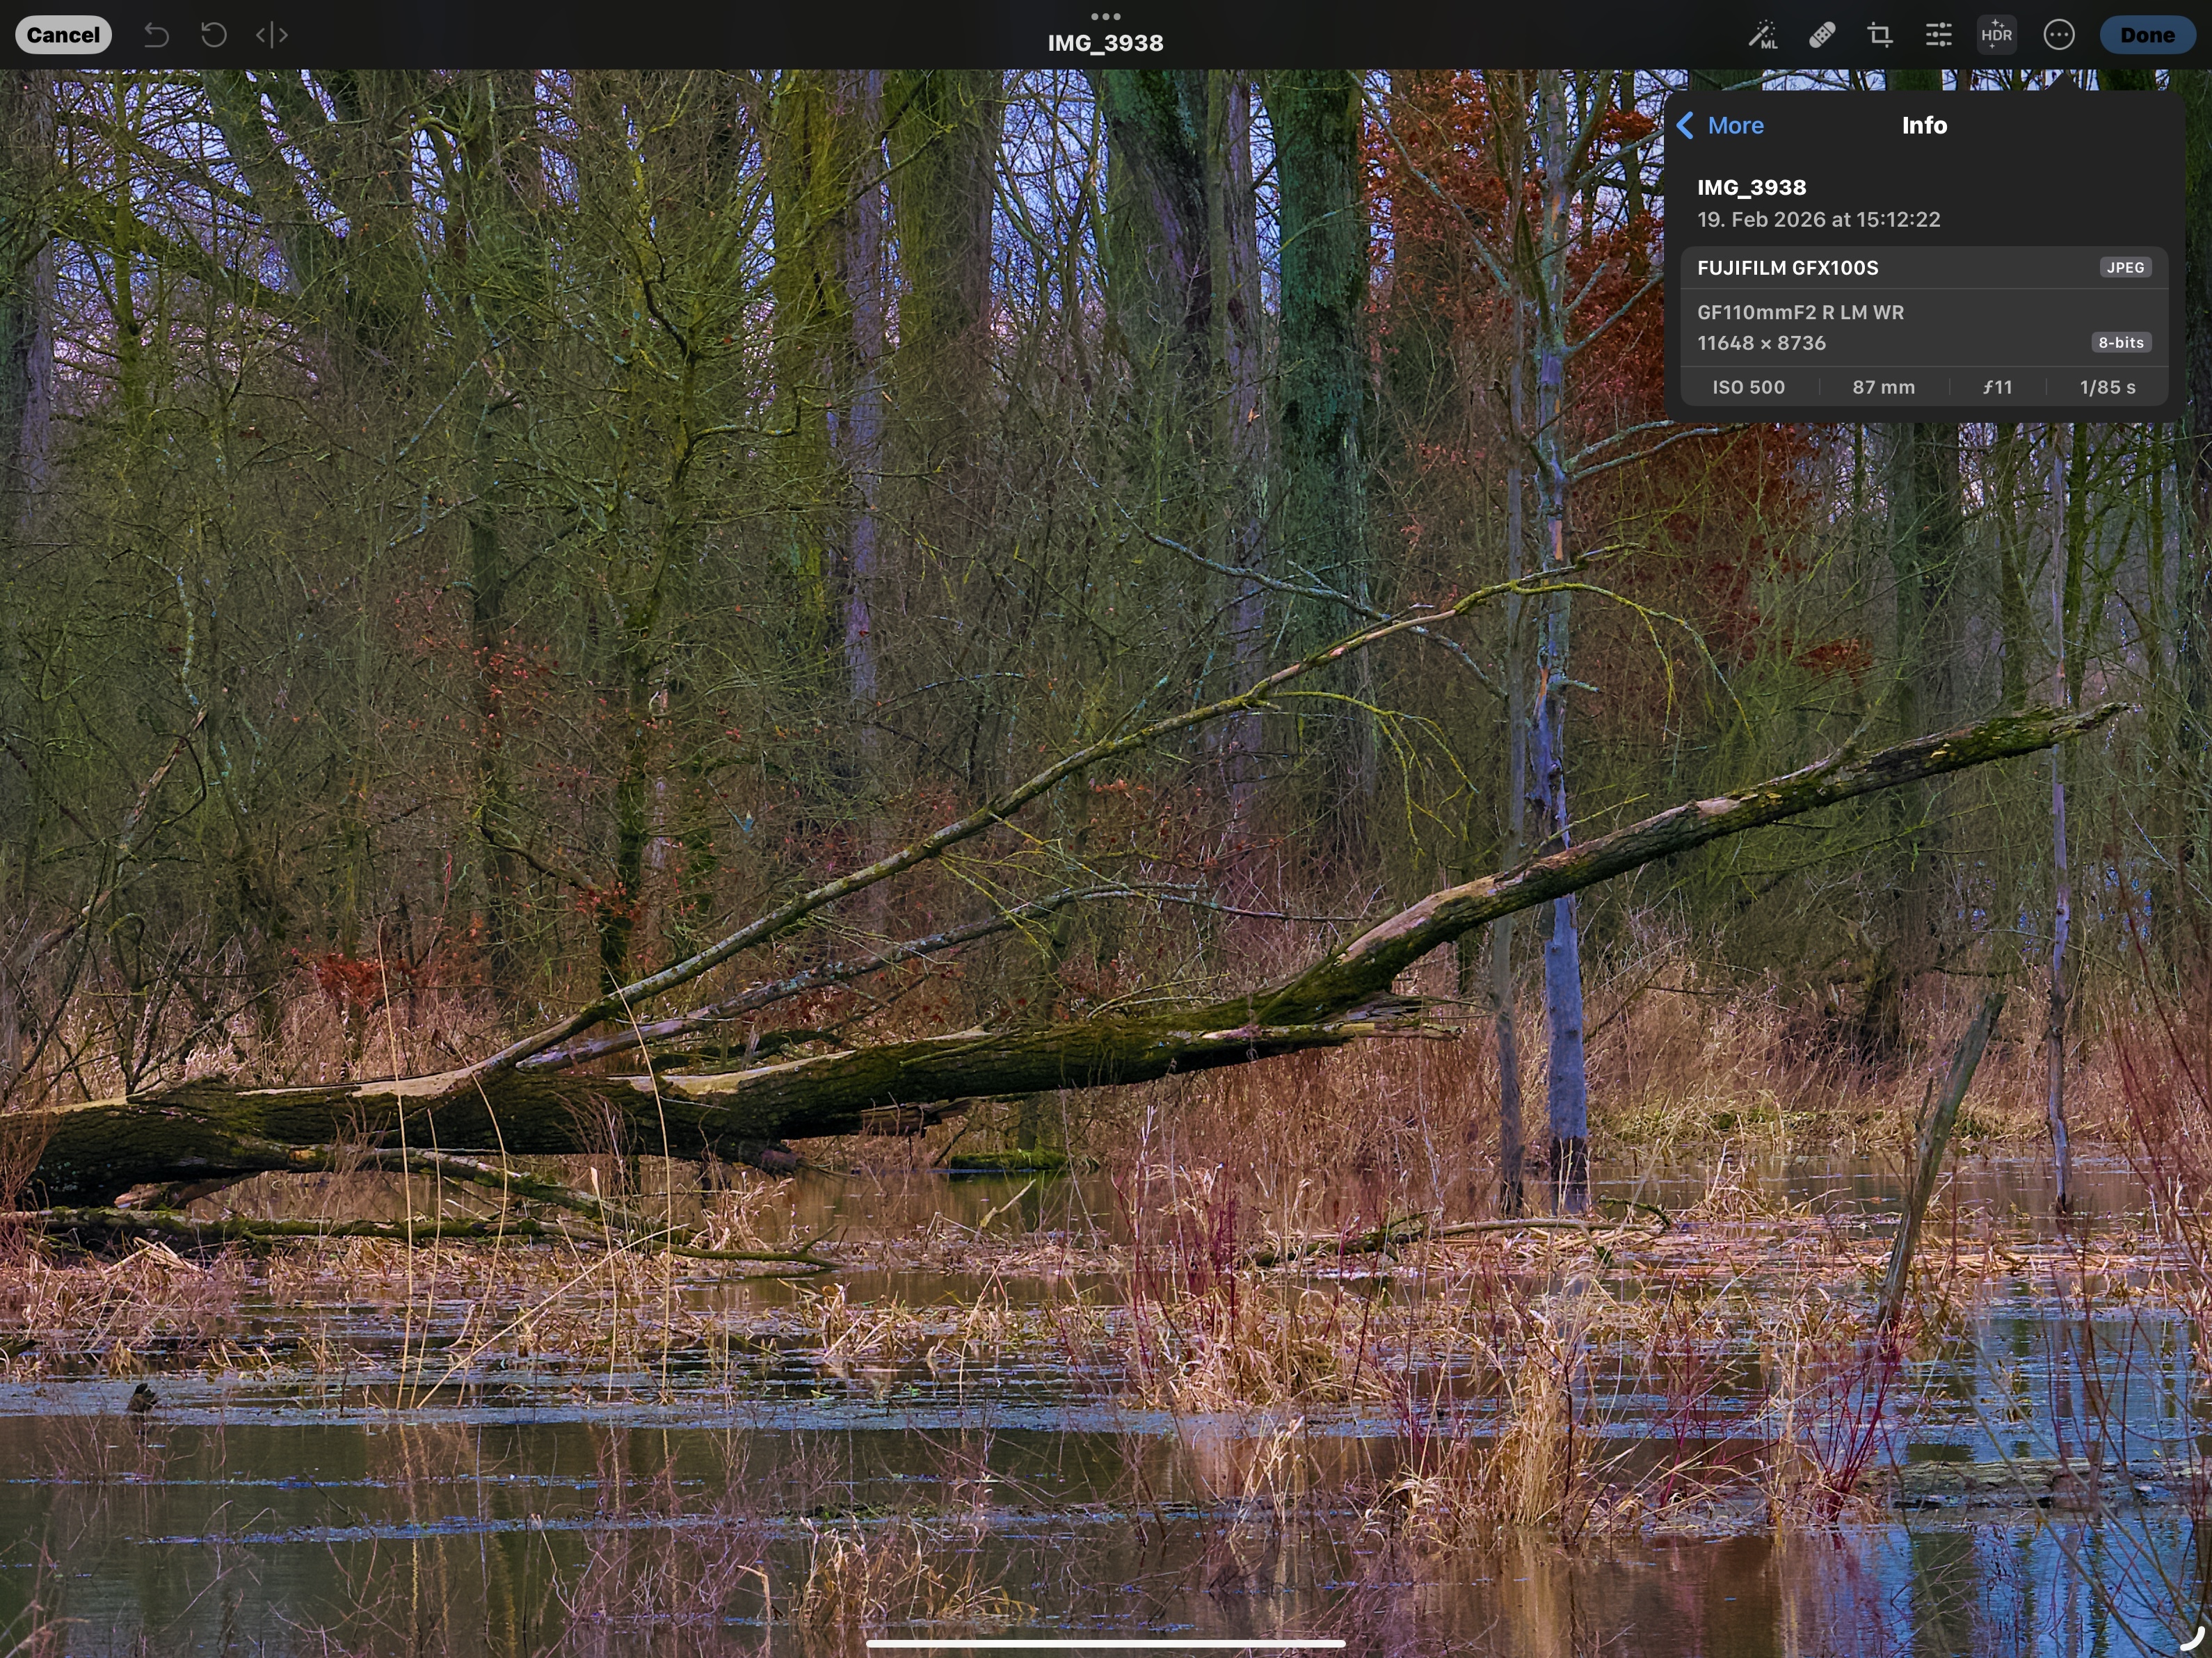Click the Info panel heading
Image resolution: width=2212 pixels, height=1658 pixels.
pyautogui.click(x=1924, y=126)
